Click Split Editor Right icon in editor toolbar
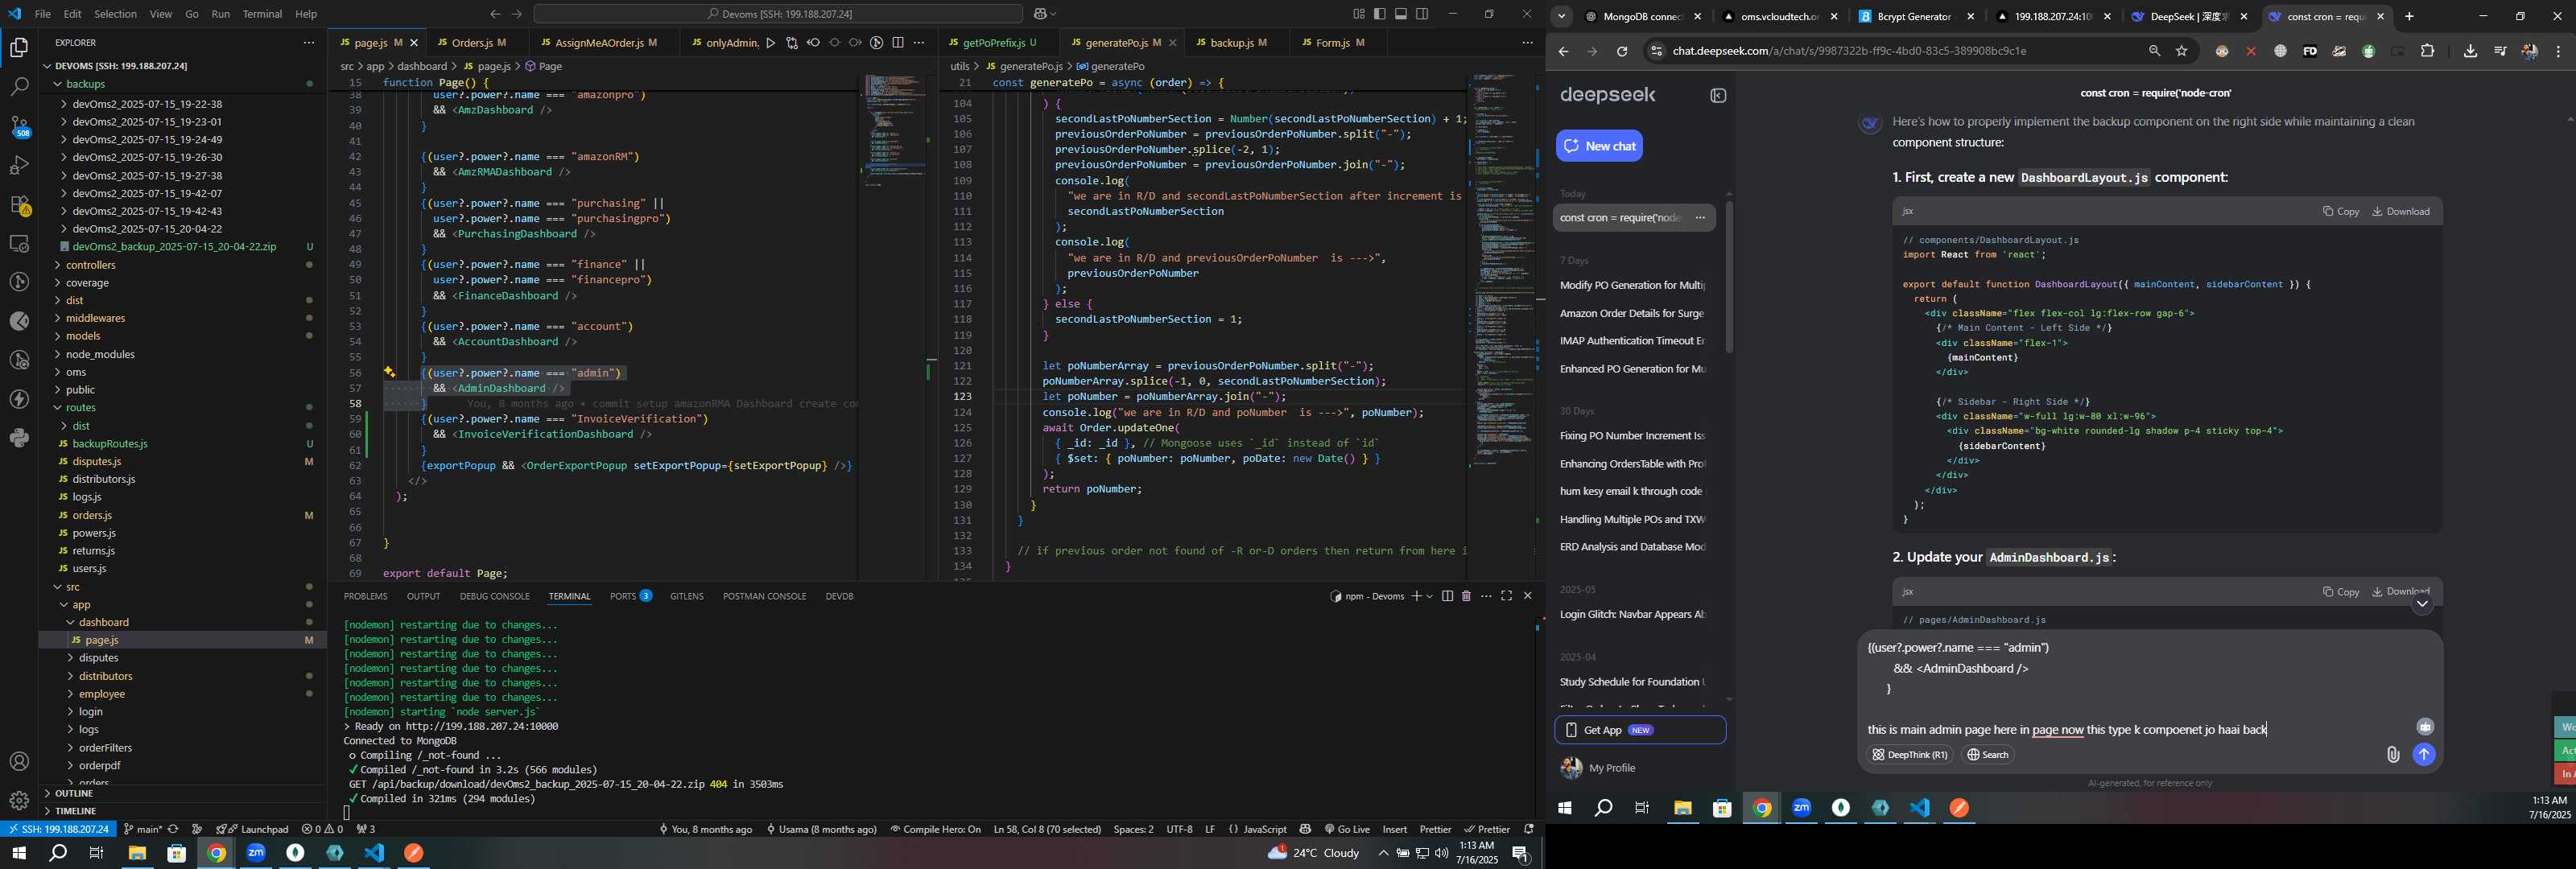The height and width of the screenshot is (869, 2576). tap(898, 43)
